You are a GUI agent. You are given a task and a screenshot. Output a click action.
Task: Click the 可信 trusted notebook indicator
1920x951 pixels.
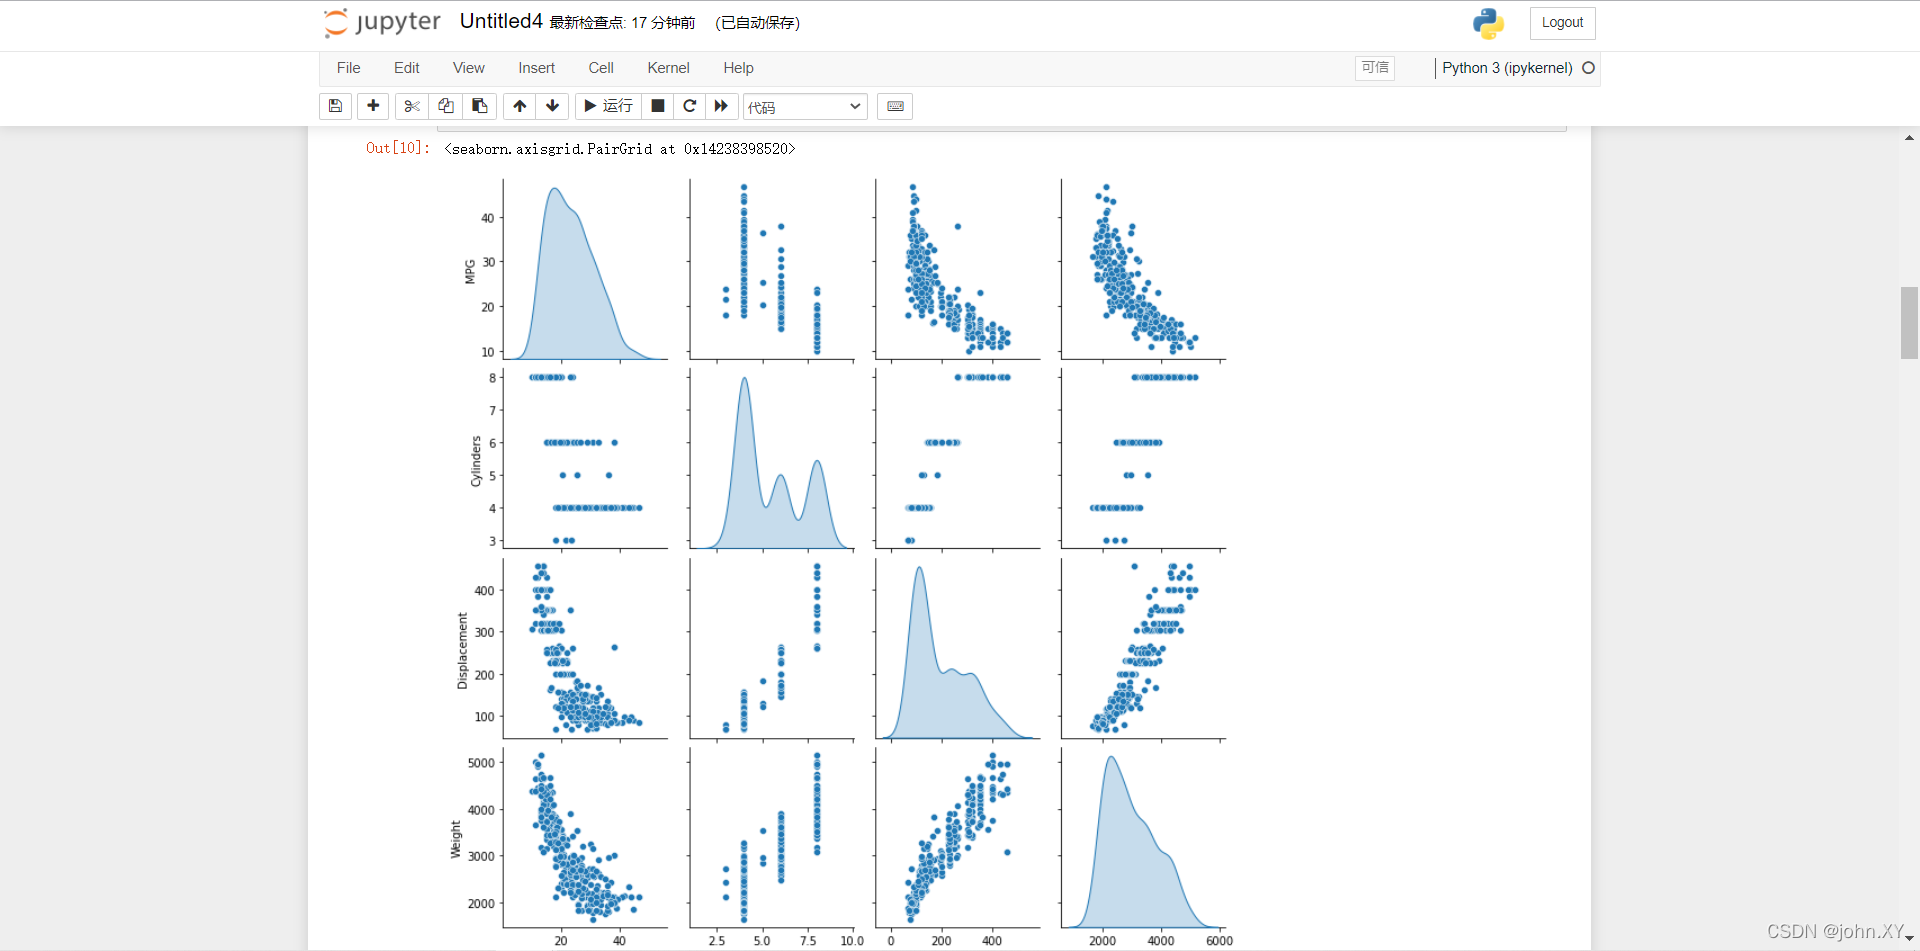(1375, 68)
